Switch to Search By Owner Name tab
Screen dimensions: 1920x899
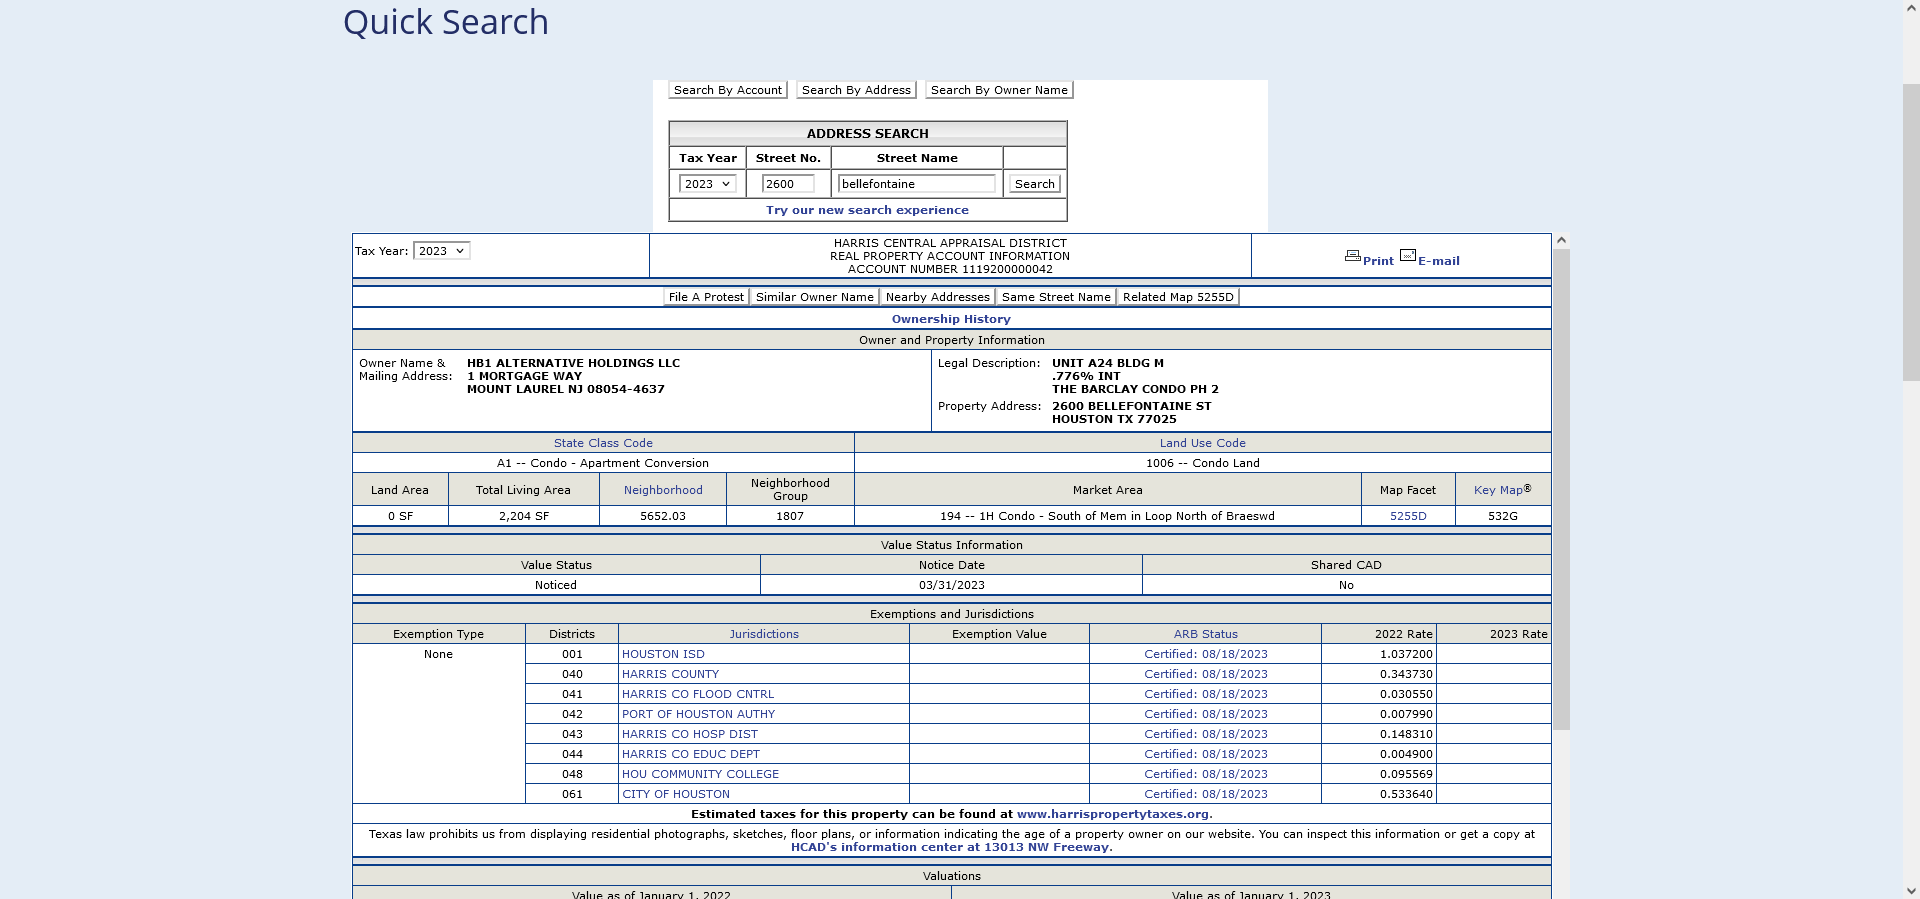click(999, 90)
